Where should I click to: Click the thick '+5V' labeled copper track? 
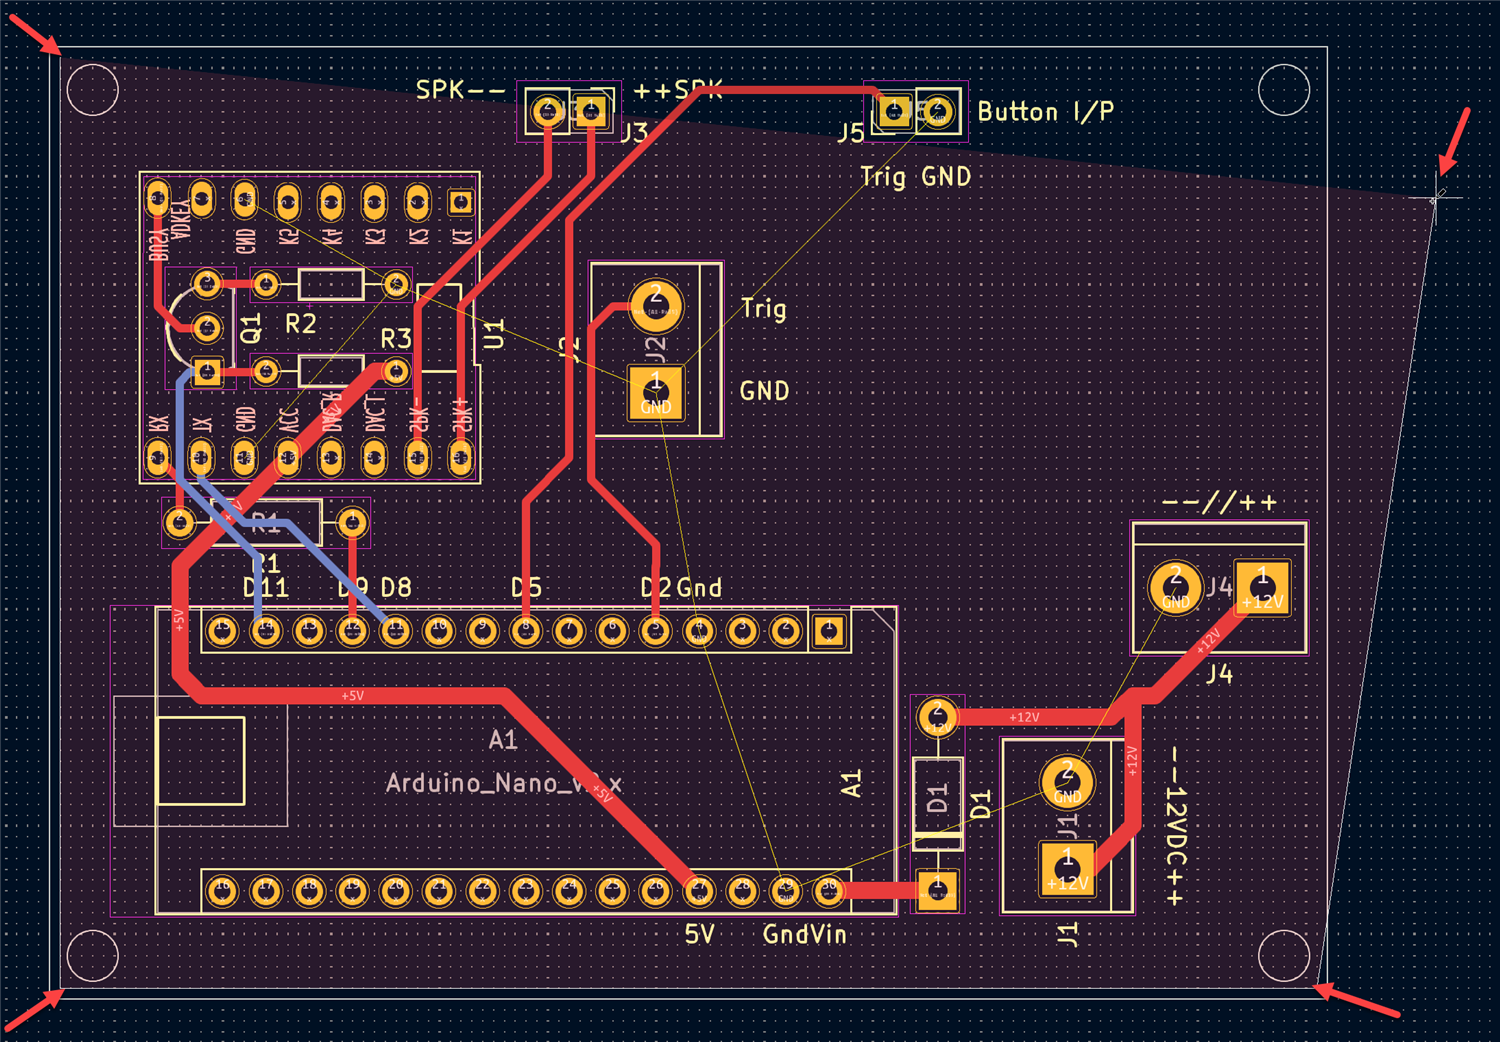tap(350, 695)
